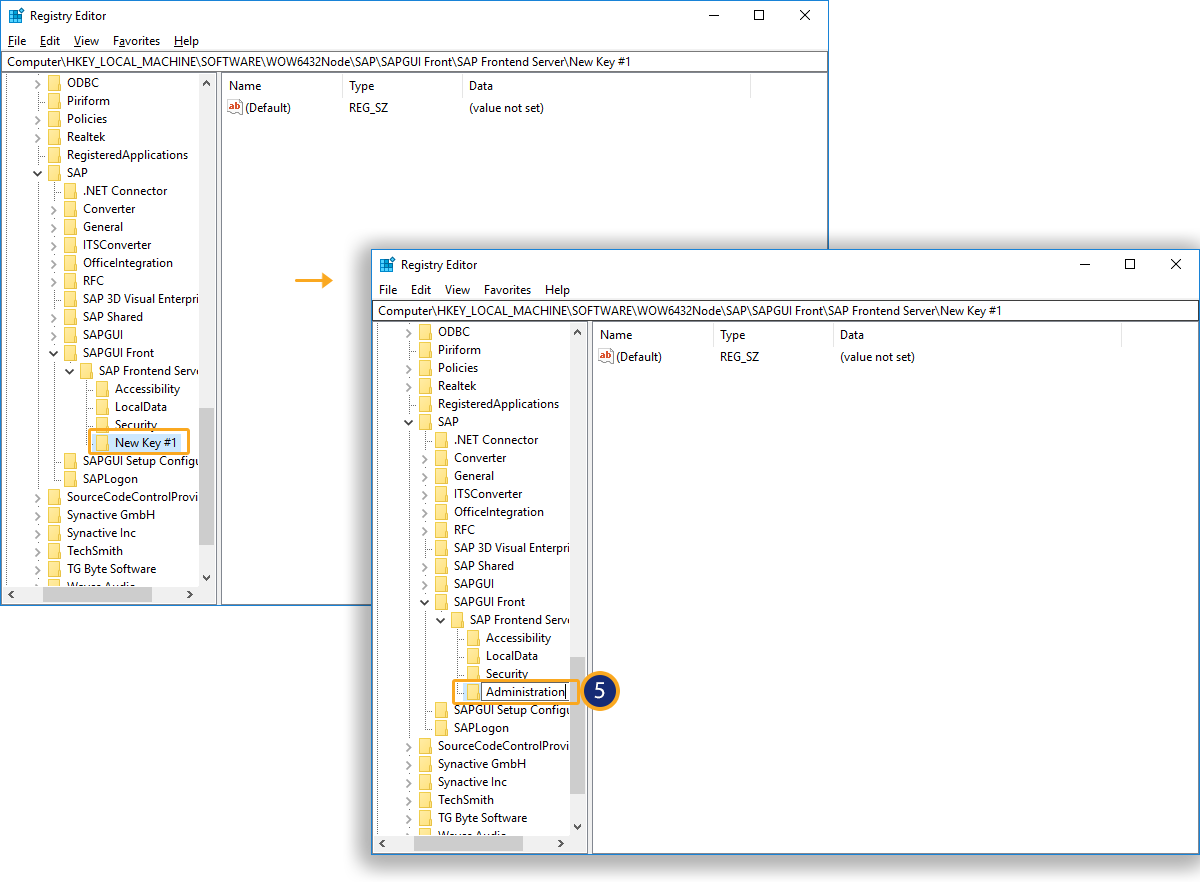Select the SAPLogon folder icon in front window
The width and height of the screenshot is (1200, 882).
click(441, 728)
